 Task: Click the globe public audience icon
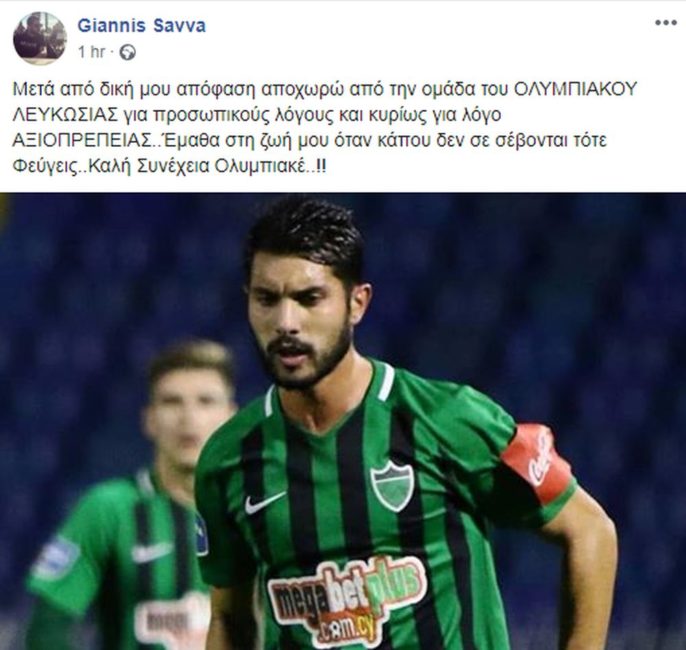(128, 52)
